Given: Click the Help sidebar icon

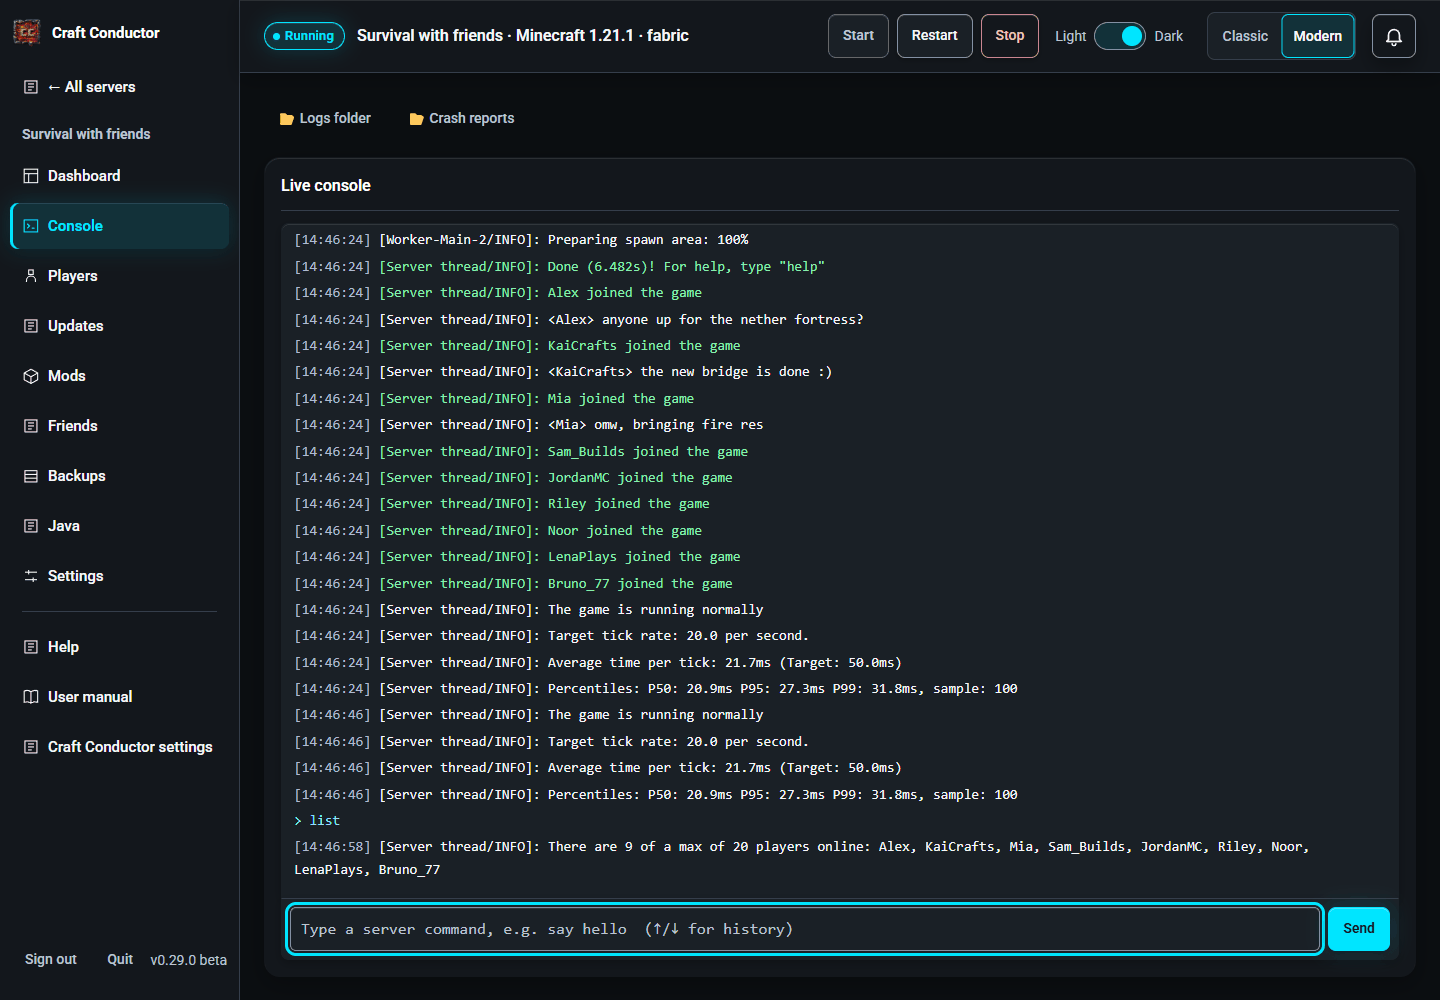Looking at the screenshot, I should point(31,647).
